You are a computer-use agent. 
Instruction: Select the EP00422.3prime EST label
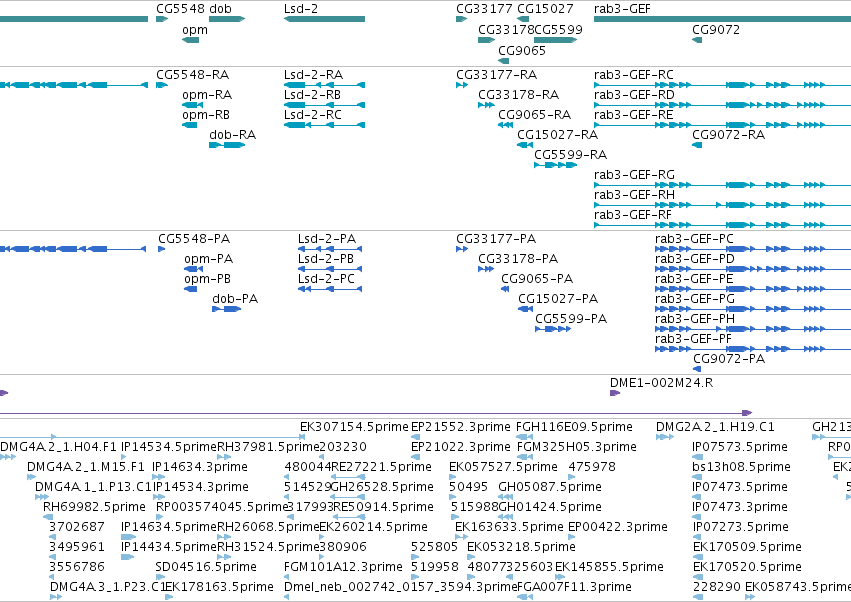pyautogui.click(x=618, y=527)
